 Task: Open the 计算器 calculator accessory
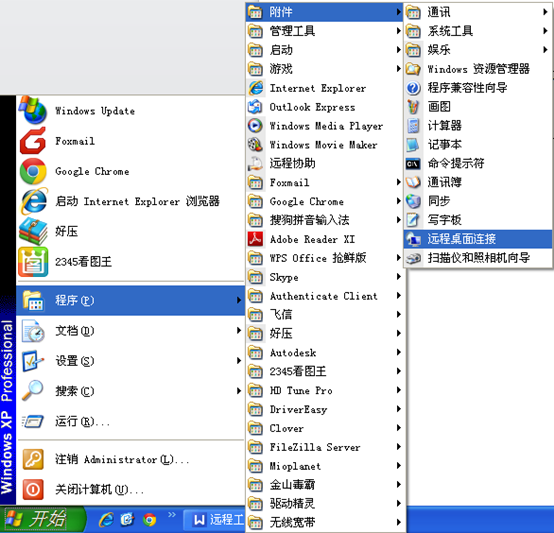point(478,125)
